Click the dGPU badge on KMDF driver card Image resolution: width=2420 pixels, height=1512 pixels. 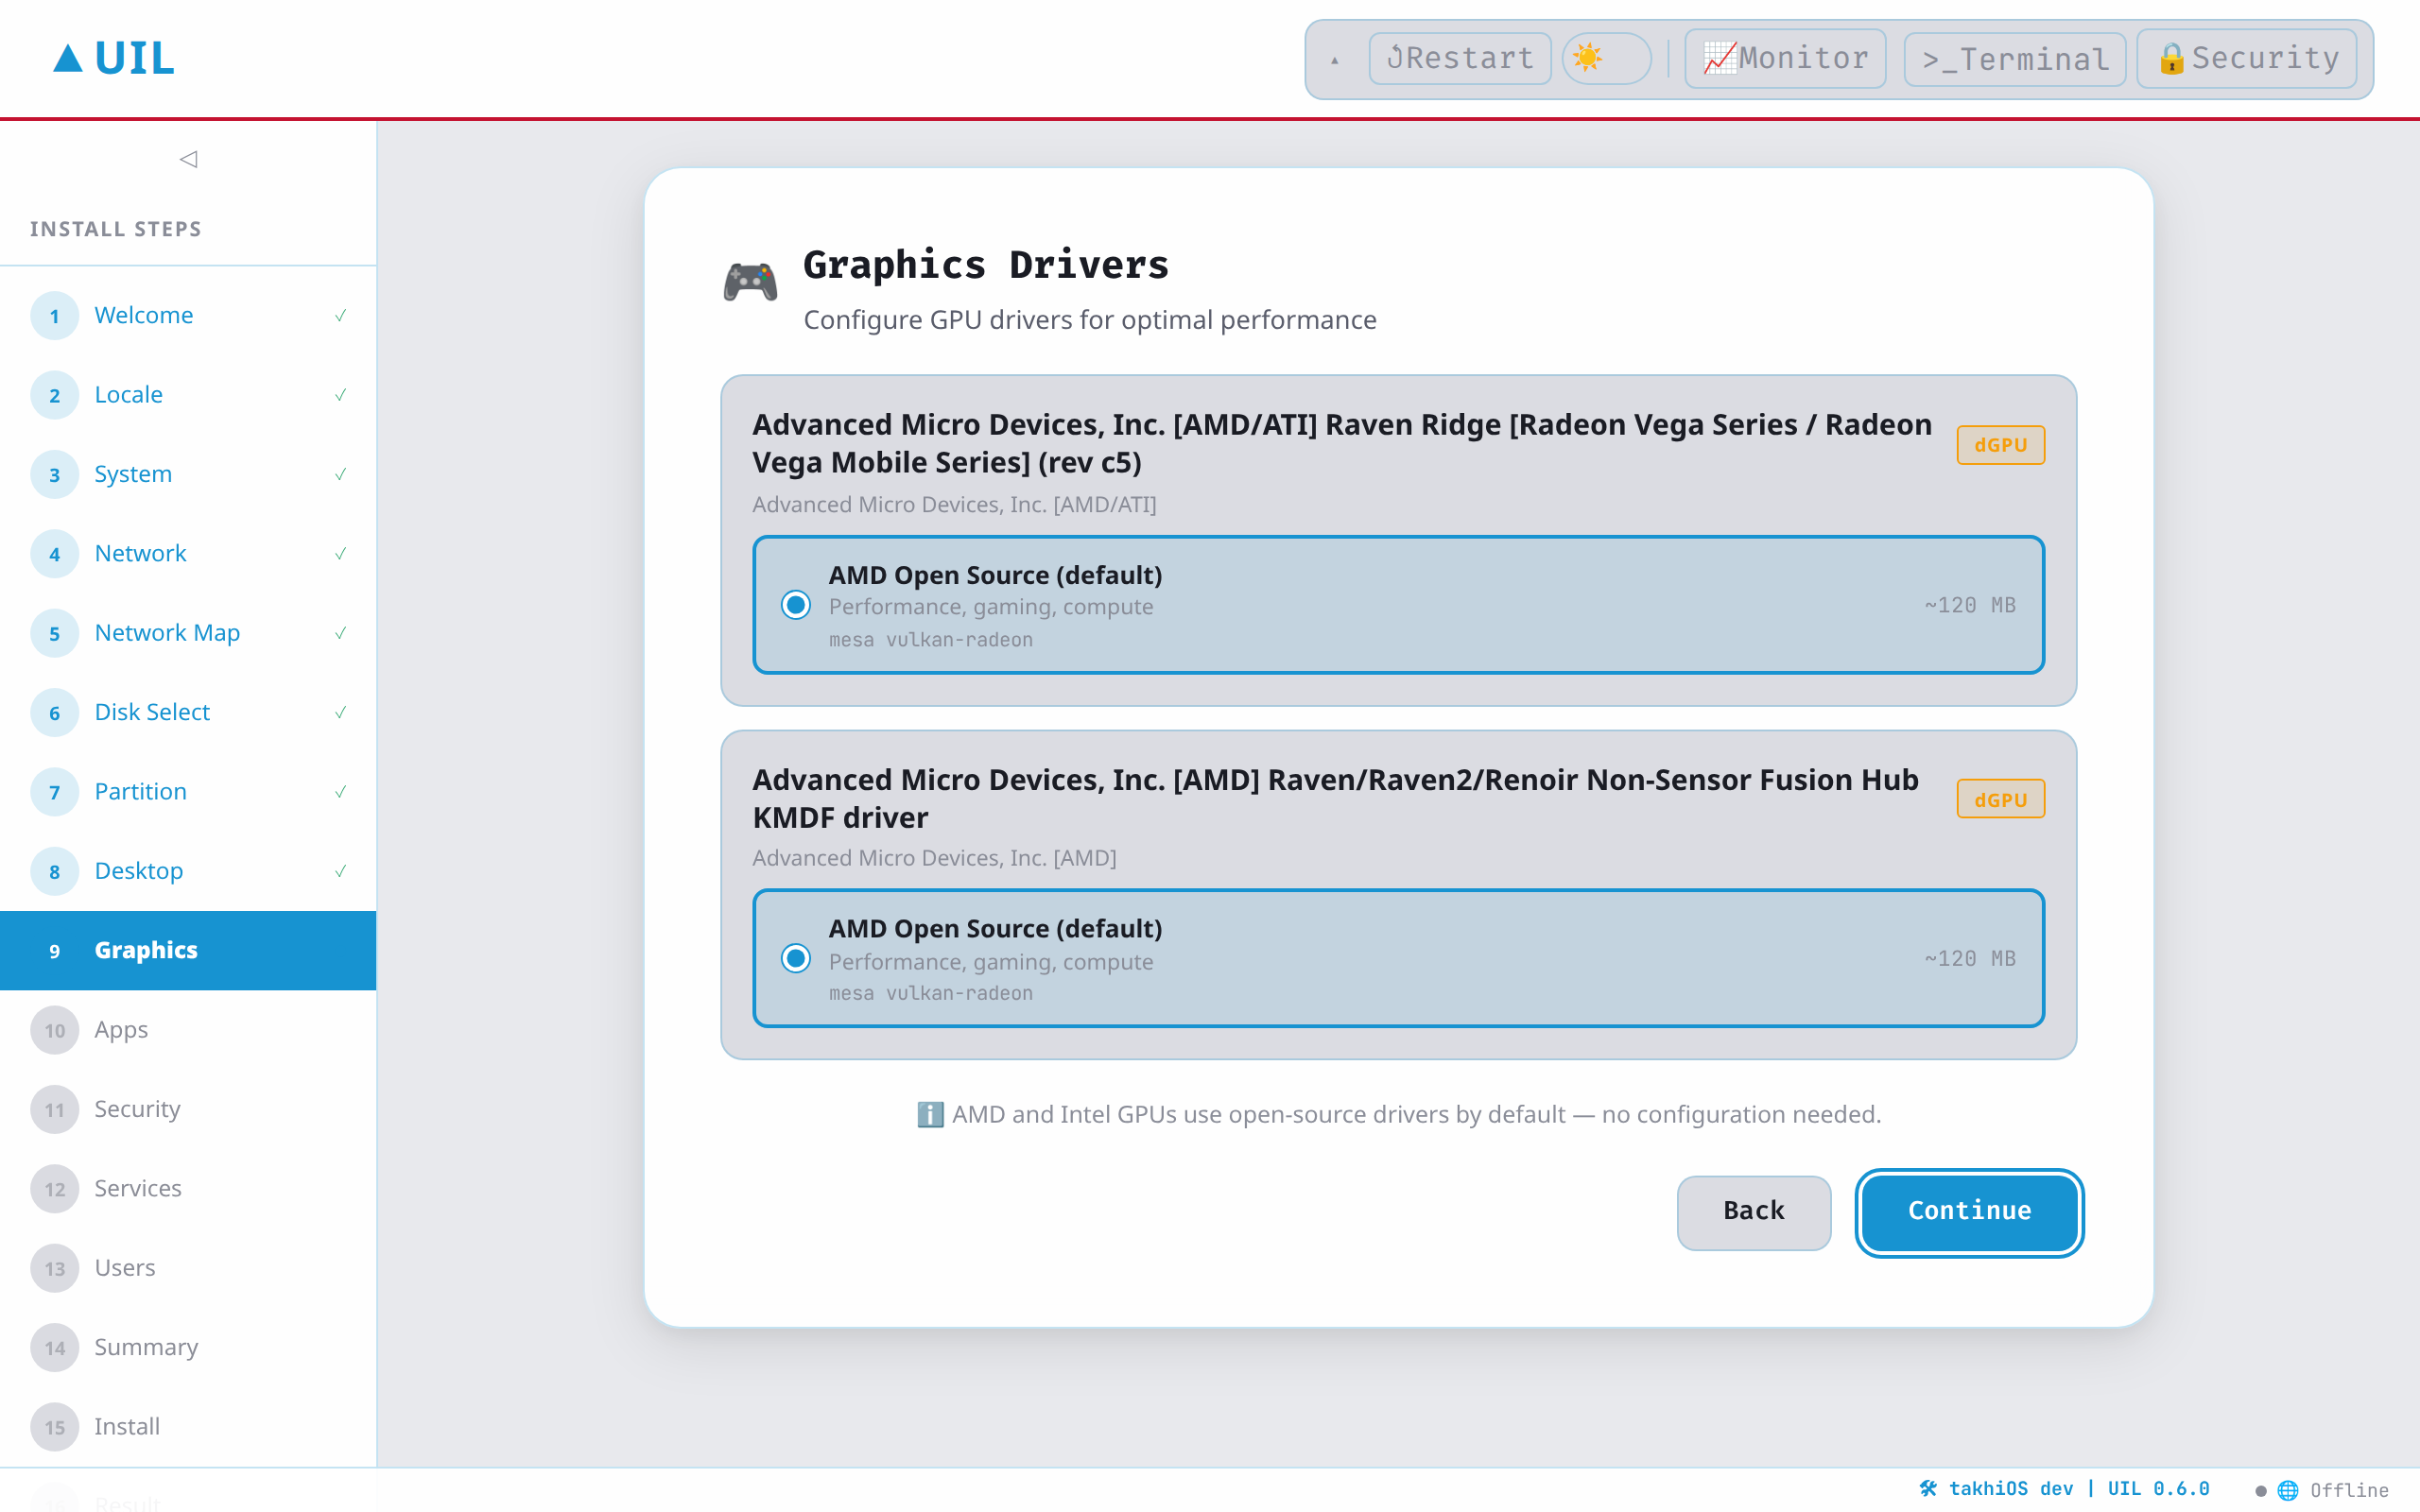(2000, 799)
